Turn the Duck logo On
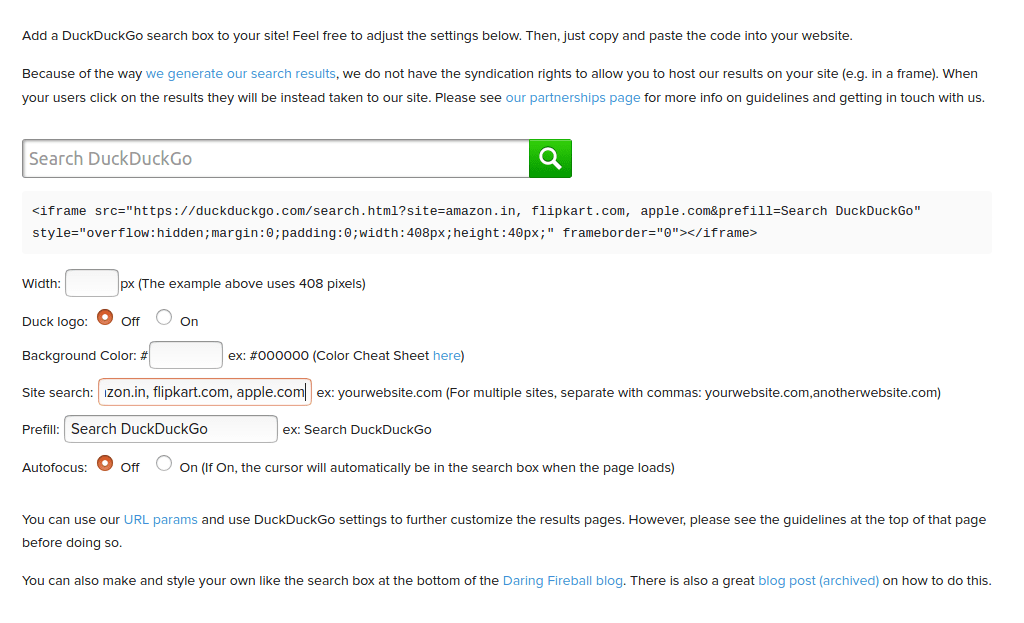Image resolution: width=1024 pixels, height=623 pixels. click(x=163, y=316)
